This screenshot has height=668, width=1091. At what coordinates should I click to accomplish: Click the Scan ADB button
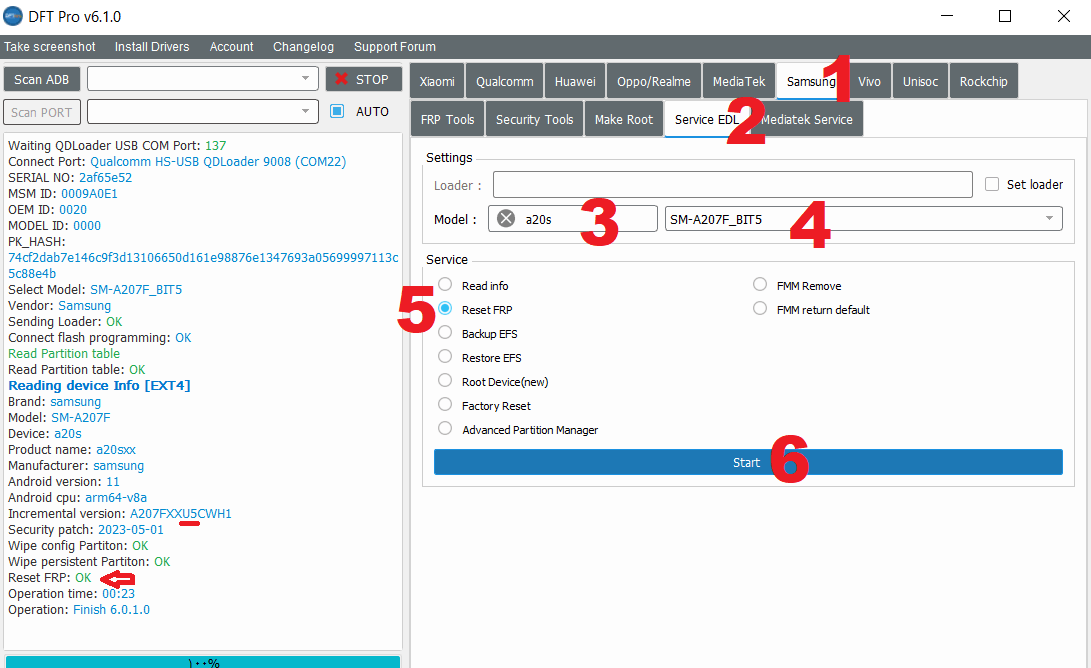(x=42, y=79)
